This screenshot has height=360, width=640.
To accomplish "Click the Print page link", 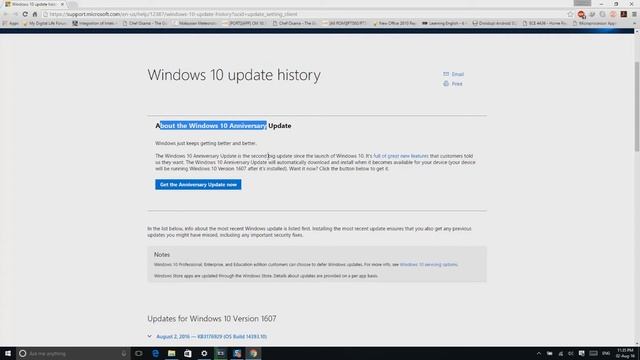I will (x=457, y=84).
